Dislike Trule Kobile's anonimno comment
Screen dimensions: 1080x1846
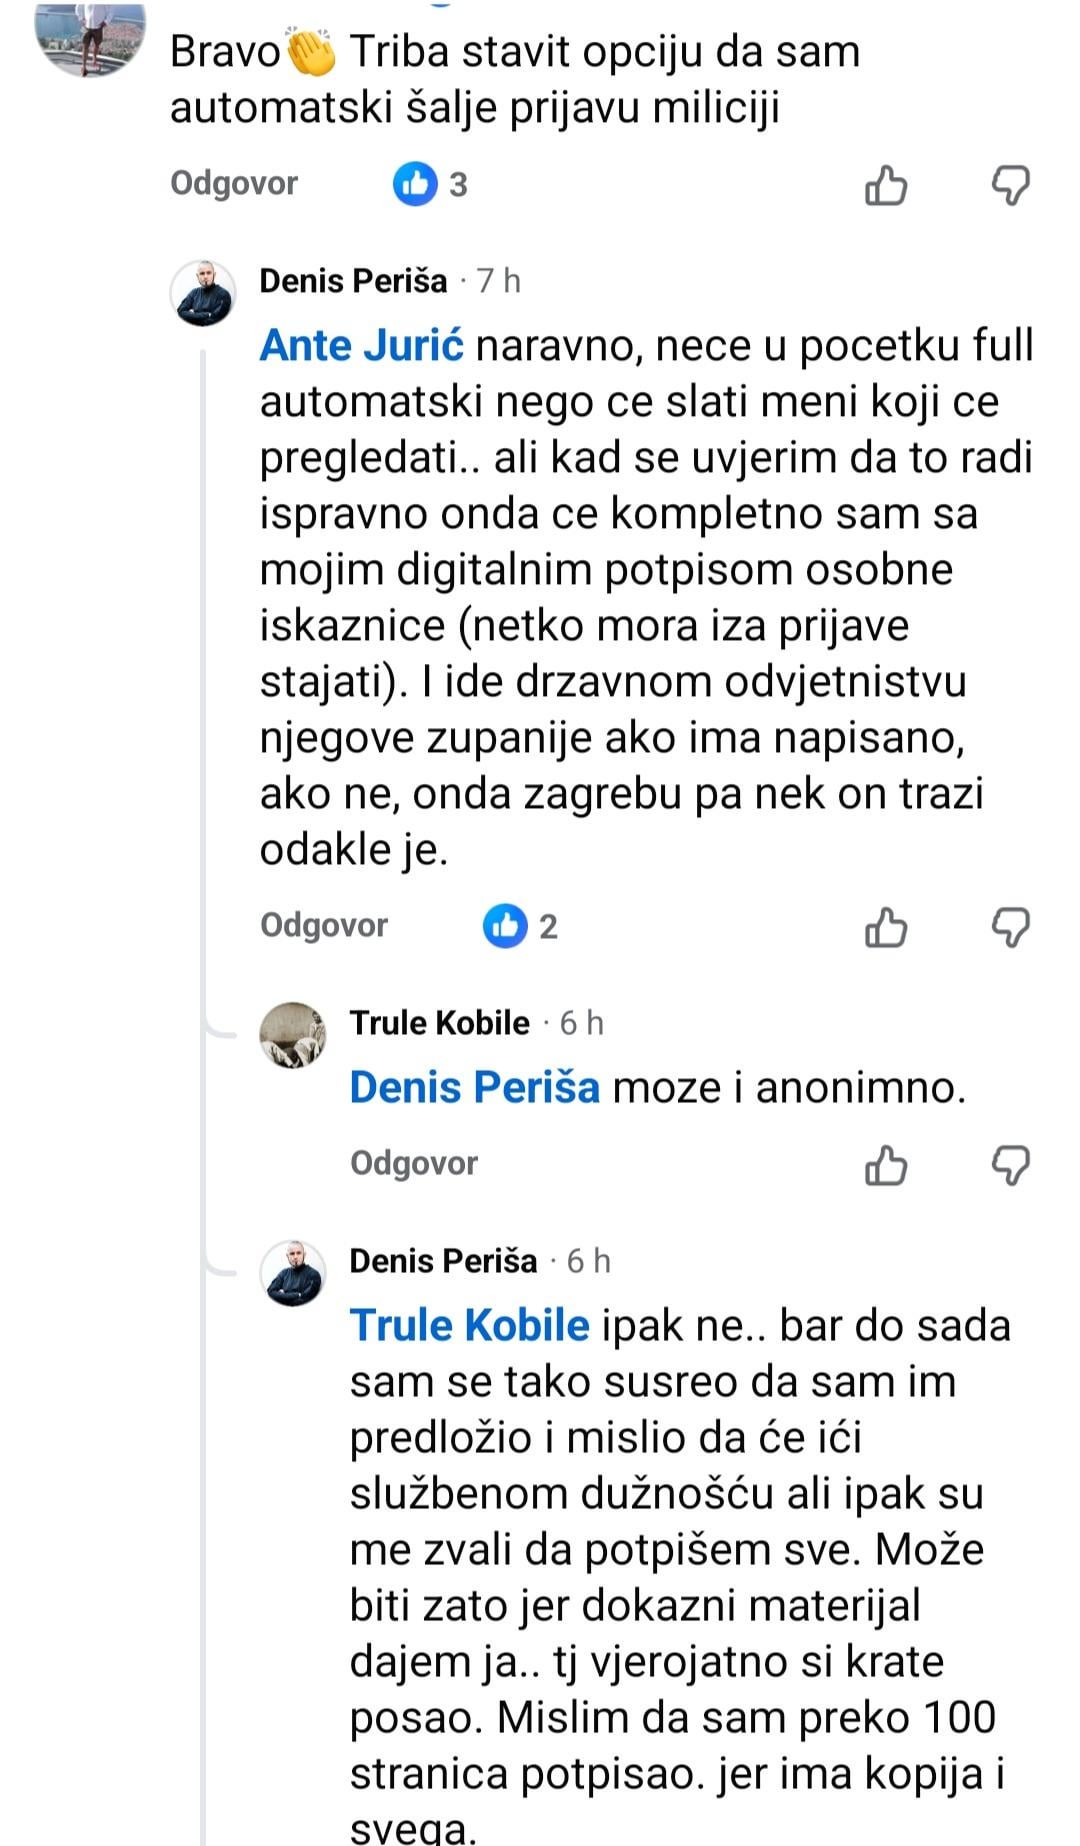point(1010,1165)
